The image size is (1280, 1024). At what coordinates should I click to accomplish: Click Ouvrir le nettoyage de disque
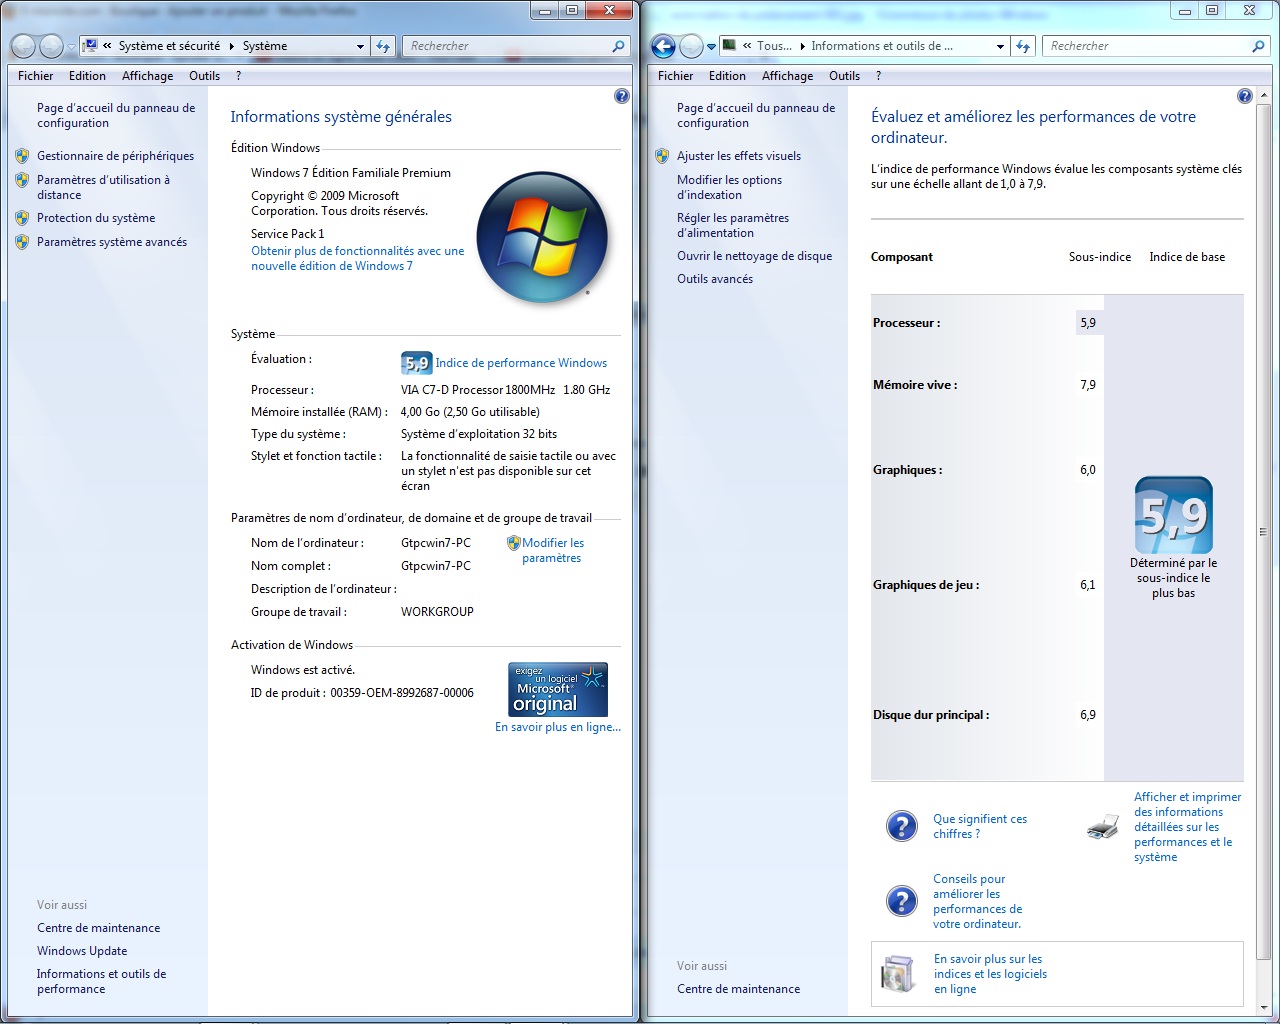click(755, 256)
